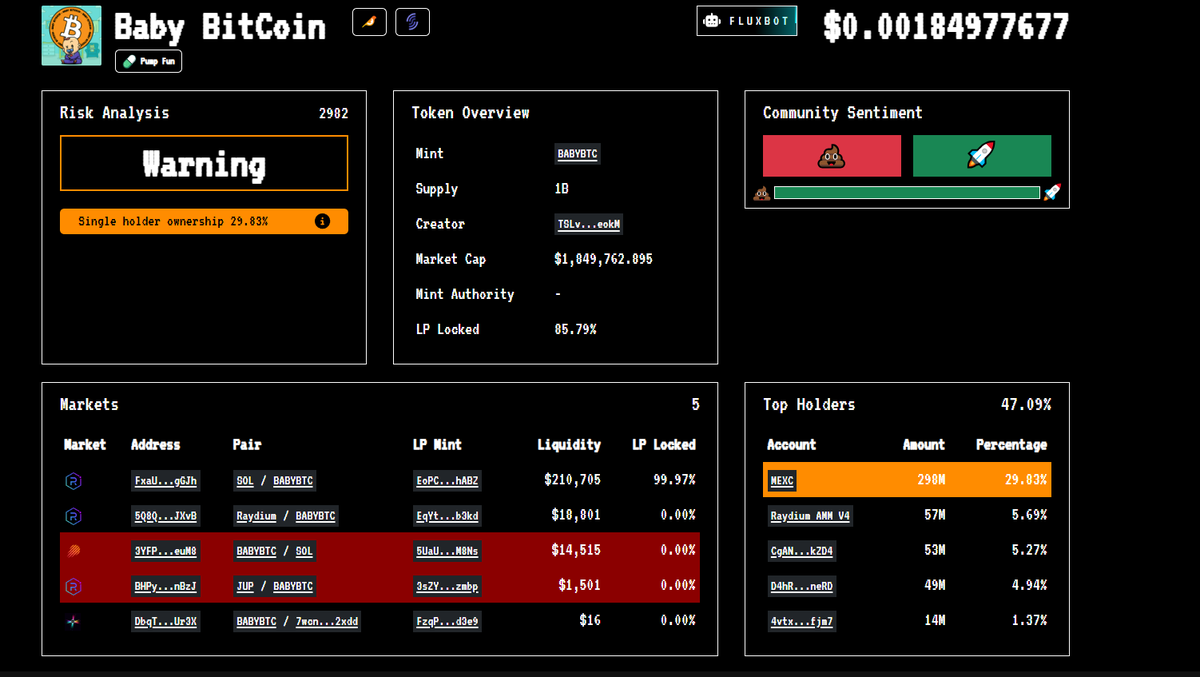Click the 5.69% holder percentage
The image size is (1200, 677).
(1029, 515)
